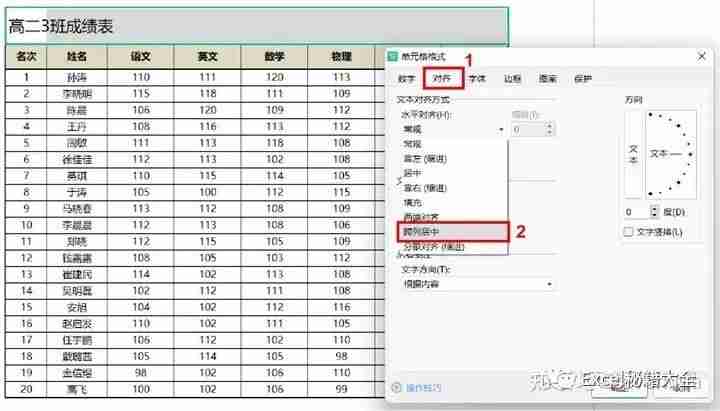Pick 靠右 (缩进) alignment option

point(425,188)
